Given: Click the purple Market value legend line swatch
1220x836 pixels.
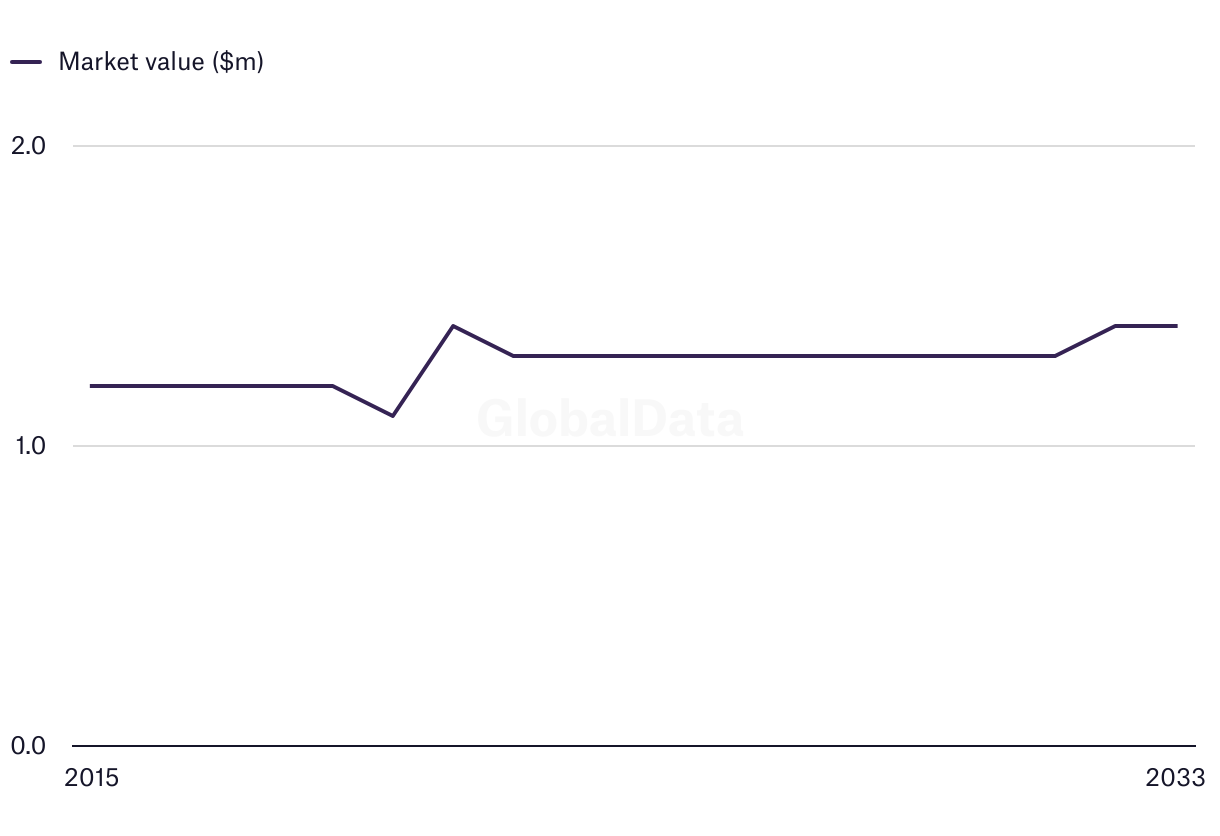Looking at the screenshot, I should tap(26, 62).
